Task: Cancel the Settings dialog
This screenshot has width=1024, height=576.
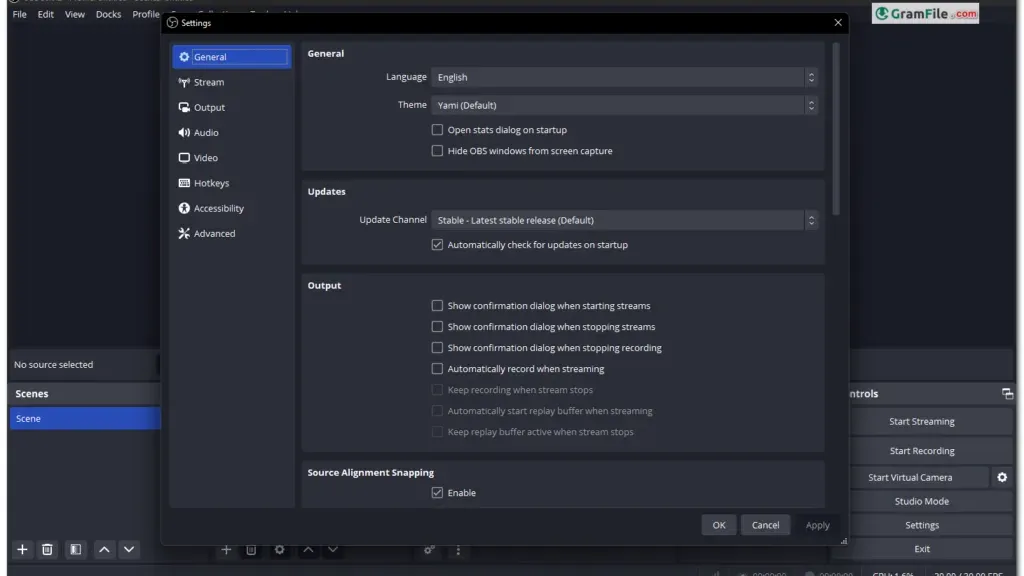Action: [x=765, y=525]
